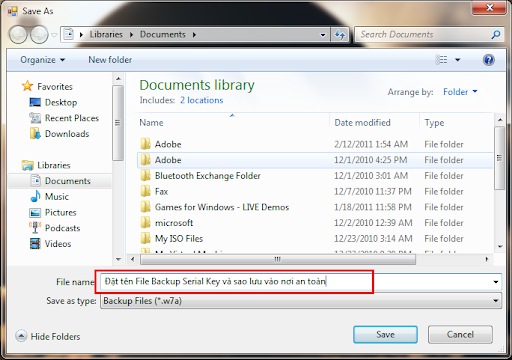Click the File name input field

[x=296, y=282]
